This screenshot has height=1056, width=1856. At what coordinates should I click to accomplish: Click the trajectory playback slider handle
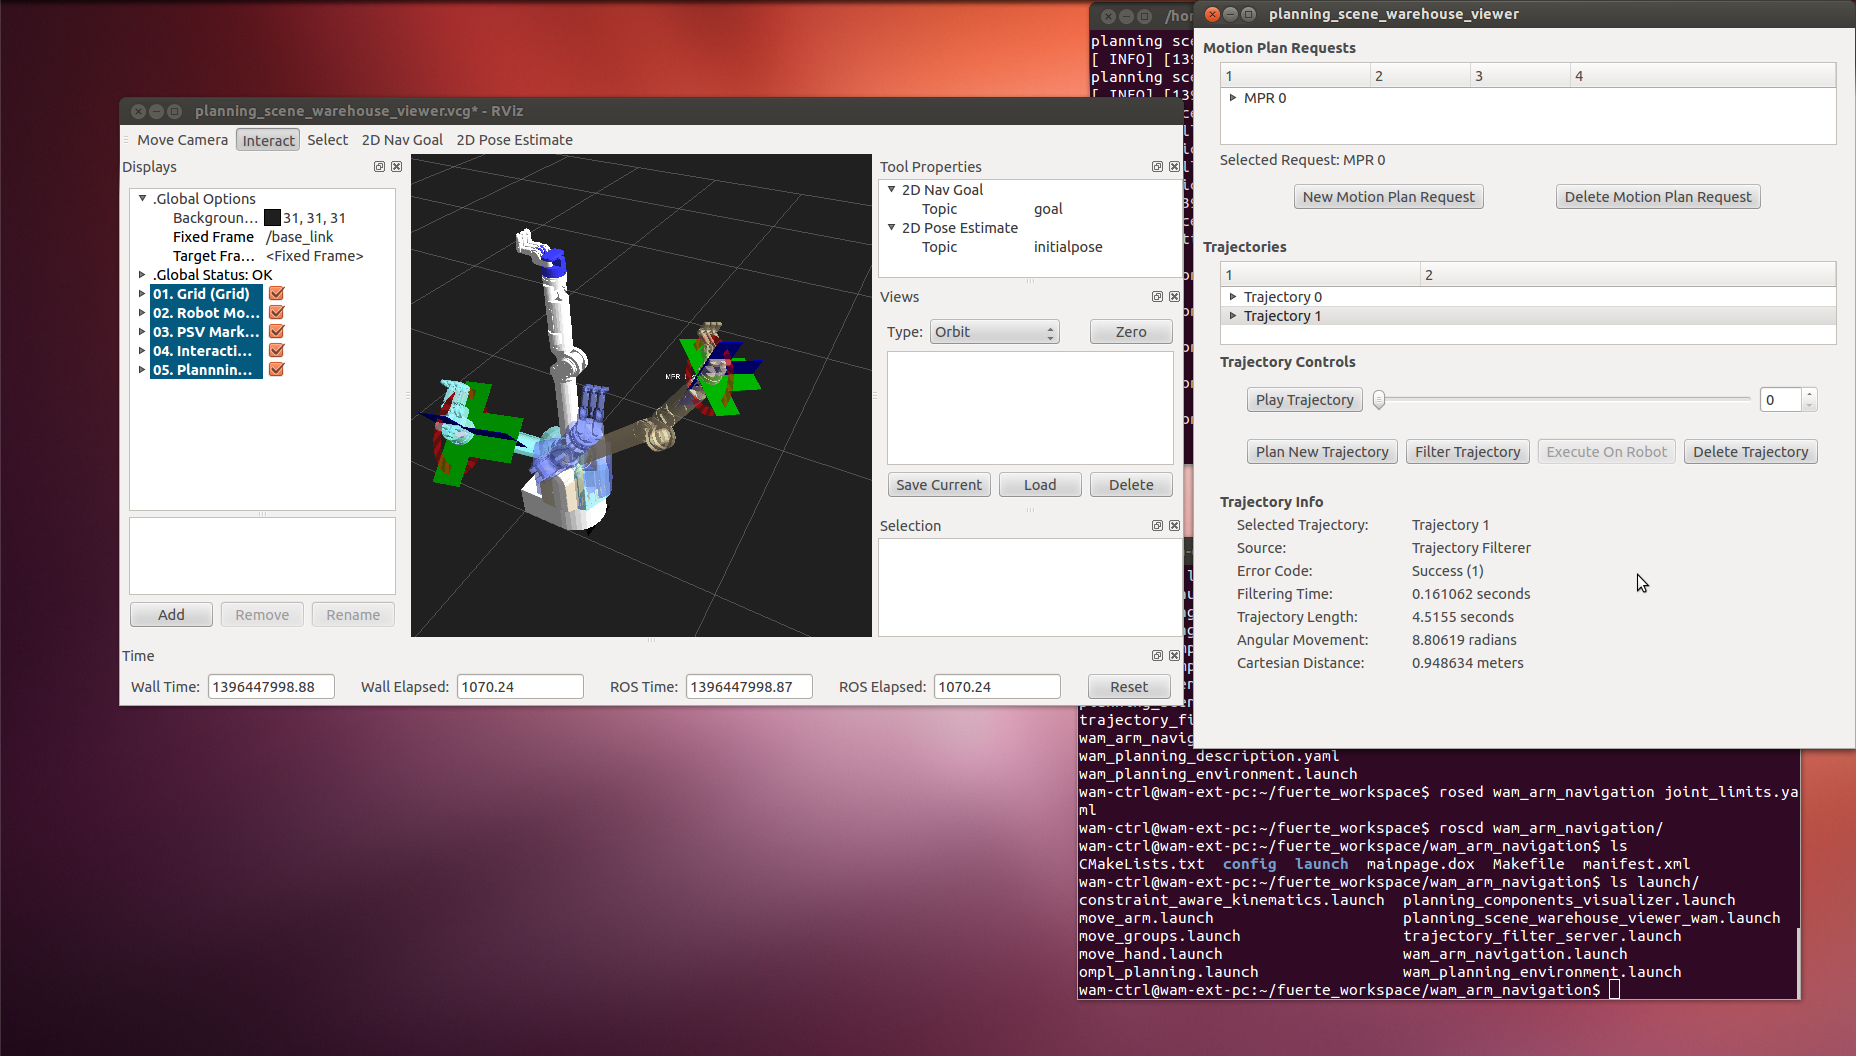(x=1379, y=400)
